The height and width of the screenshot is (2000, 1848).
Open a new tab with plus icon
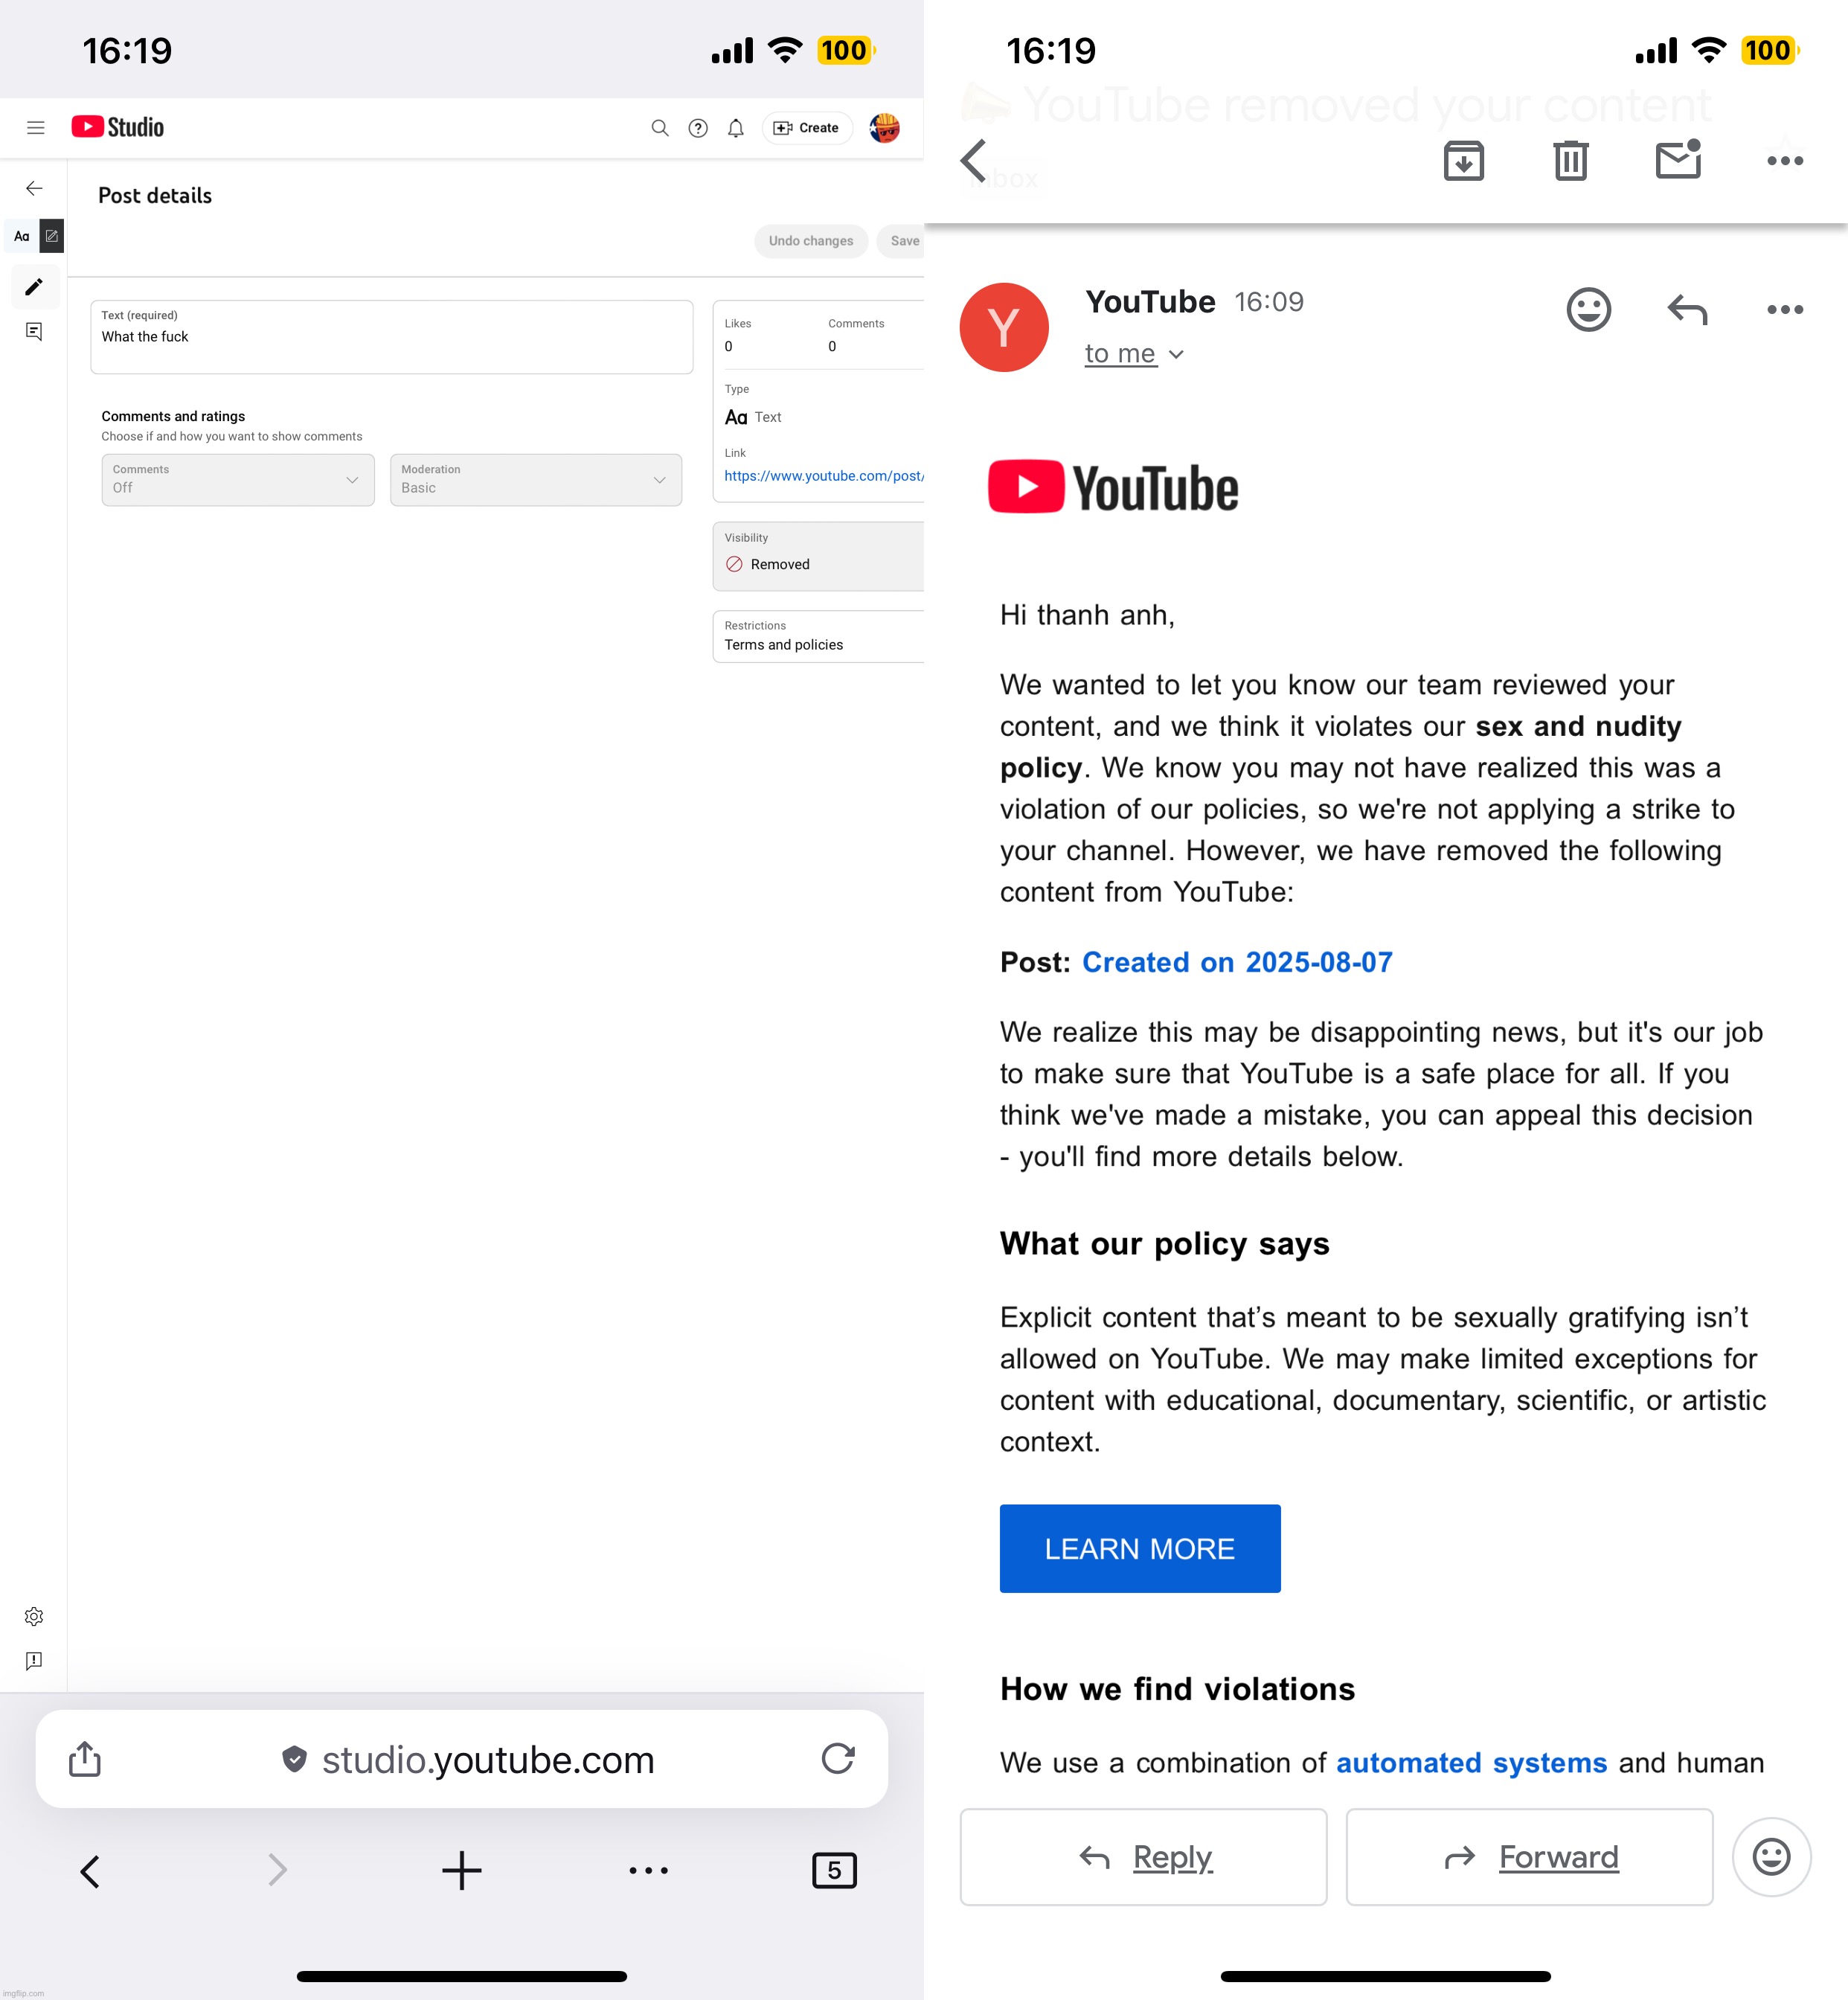462,1870
